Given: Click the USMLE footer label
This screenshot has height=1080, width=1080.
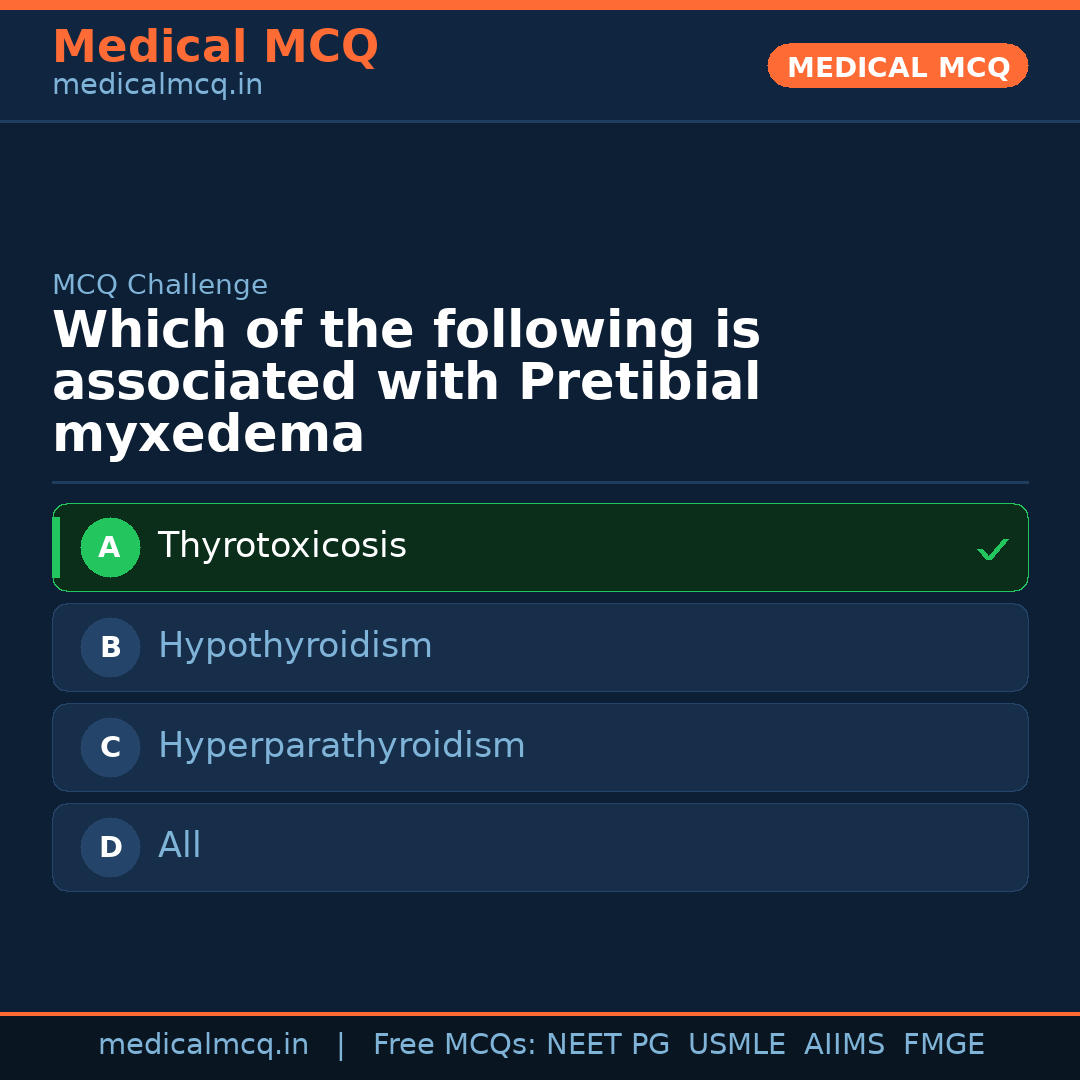Looking at the screenshot, I should pos(737,1043).
